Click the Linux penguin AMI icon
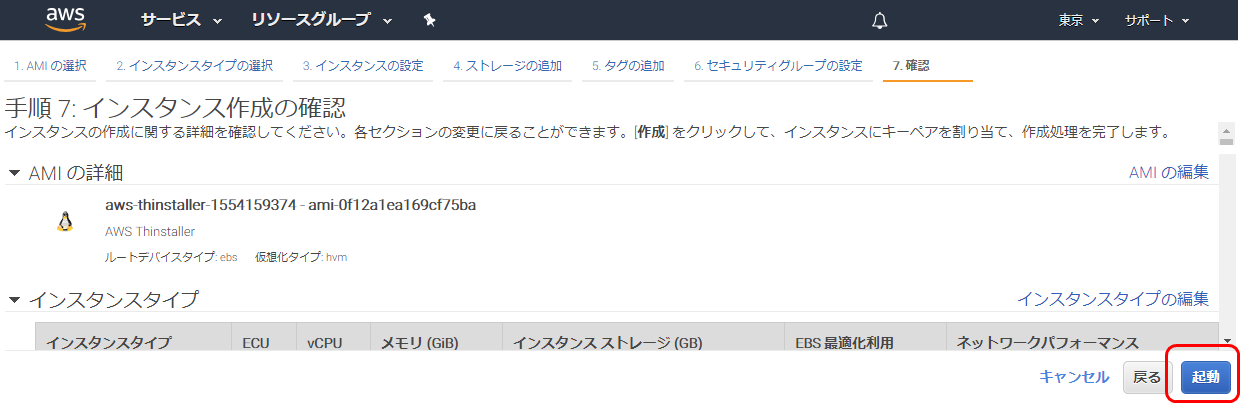This screenshot has height=403, width=1240. point(65,222)
